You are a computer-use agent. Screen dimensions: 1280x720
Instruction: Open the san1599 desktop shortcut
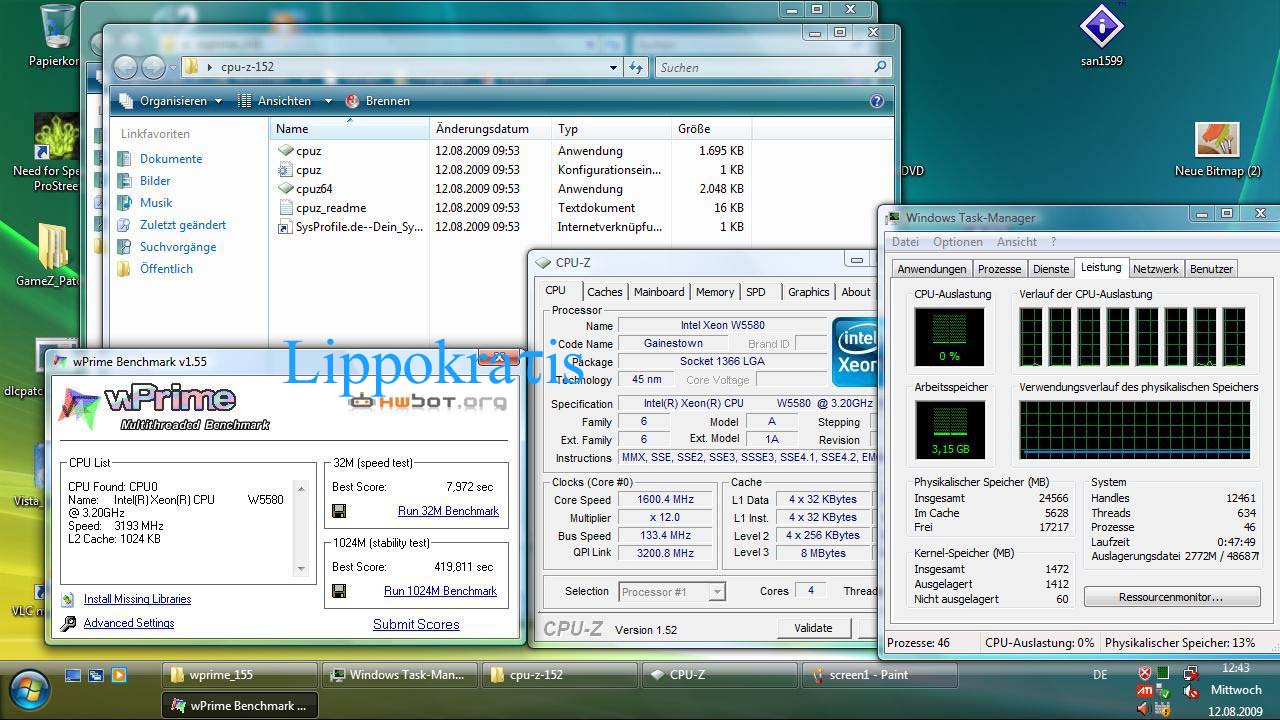[1101, 27]
